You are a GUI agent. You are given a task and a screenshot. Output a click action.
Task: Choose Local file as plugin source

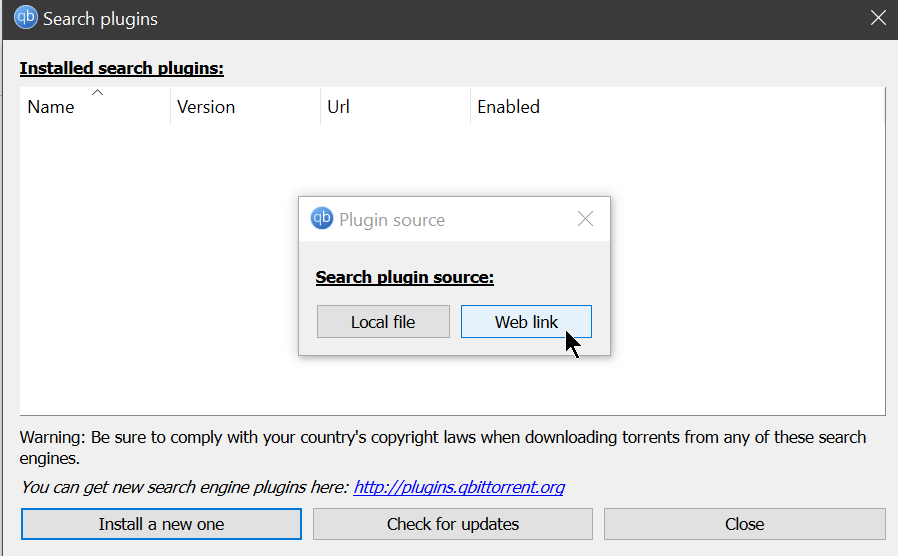tap(383, 322)
